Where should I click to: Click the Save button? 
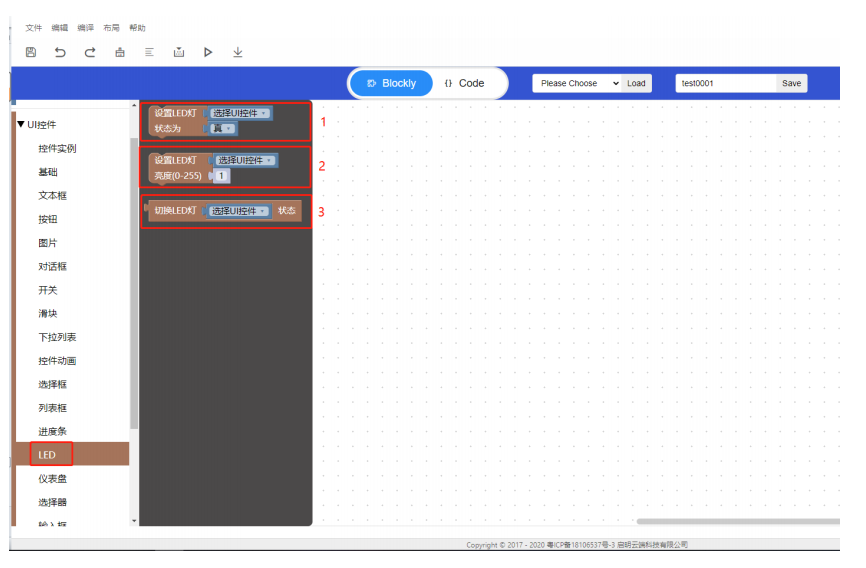tap(791, 83)
